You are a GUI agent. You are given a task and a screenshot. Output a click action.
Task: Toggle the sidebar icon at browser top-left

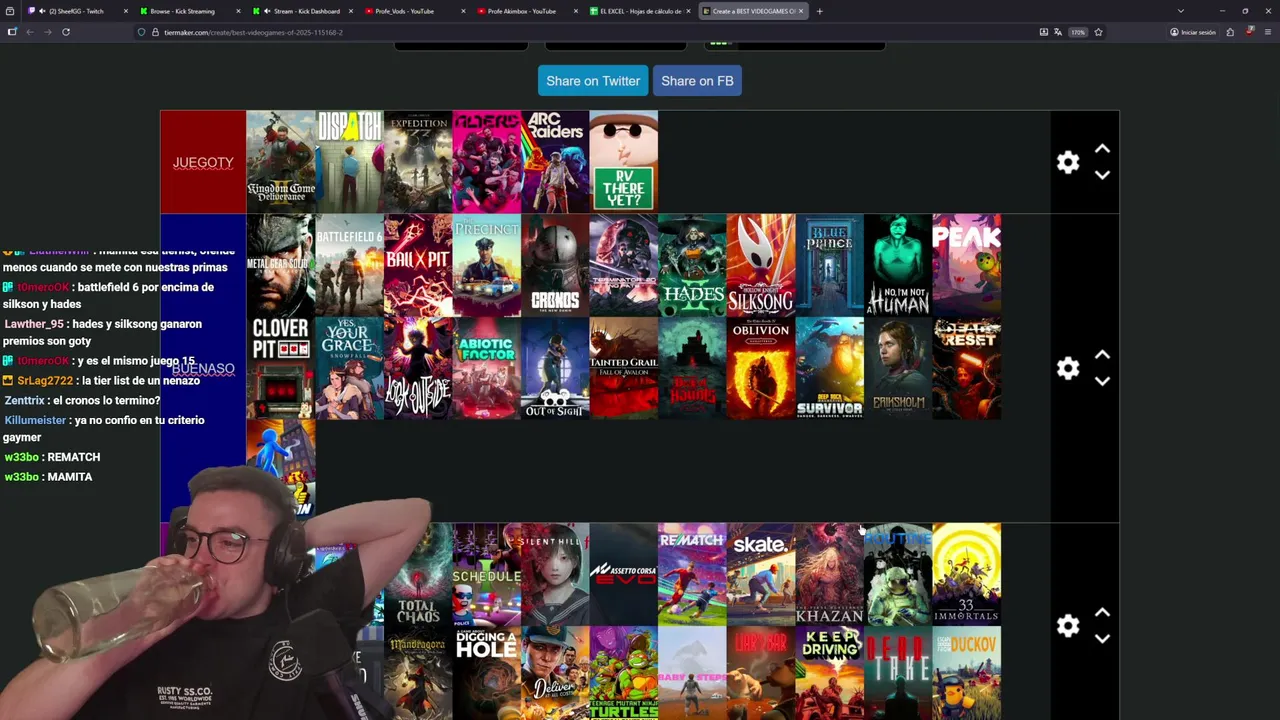point(12,32)
